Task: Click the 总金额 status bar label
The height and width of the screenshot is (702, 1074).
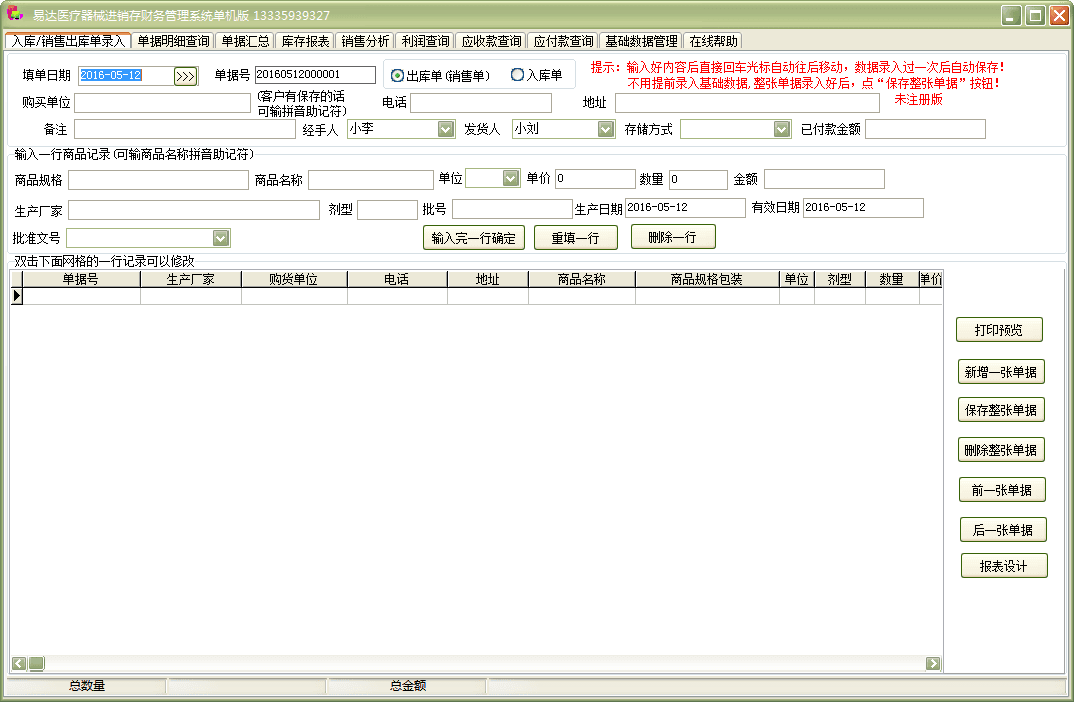Action: tap(408, 686)
